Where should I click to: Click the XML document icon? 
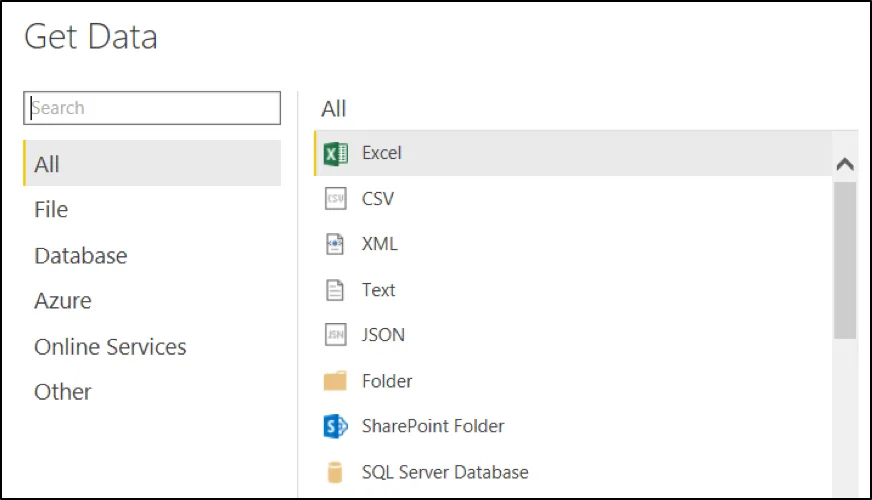pyautogui.click(x=335, y=244)
